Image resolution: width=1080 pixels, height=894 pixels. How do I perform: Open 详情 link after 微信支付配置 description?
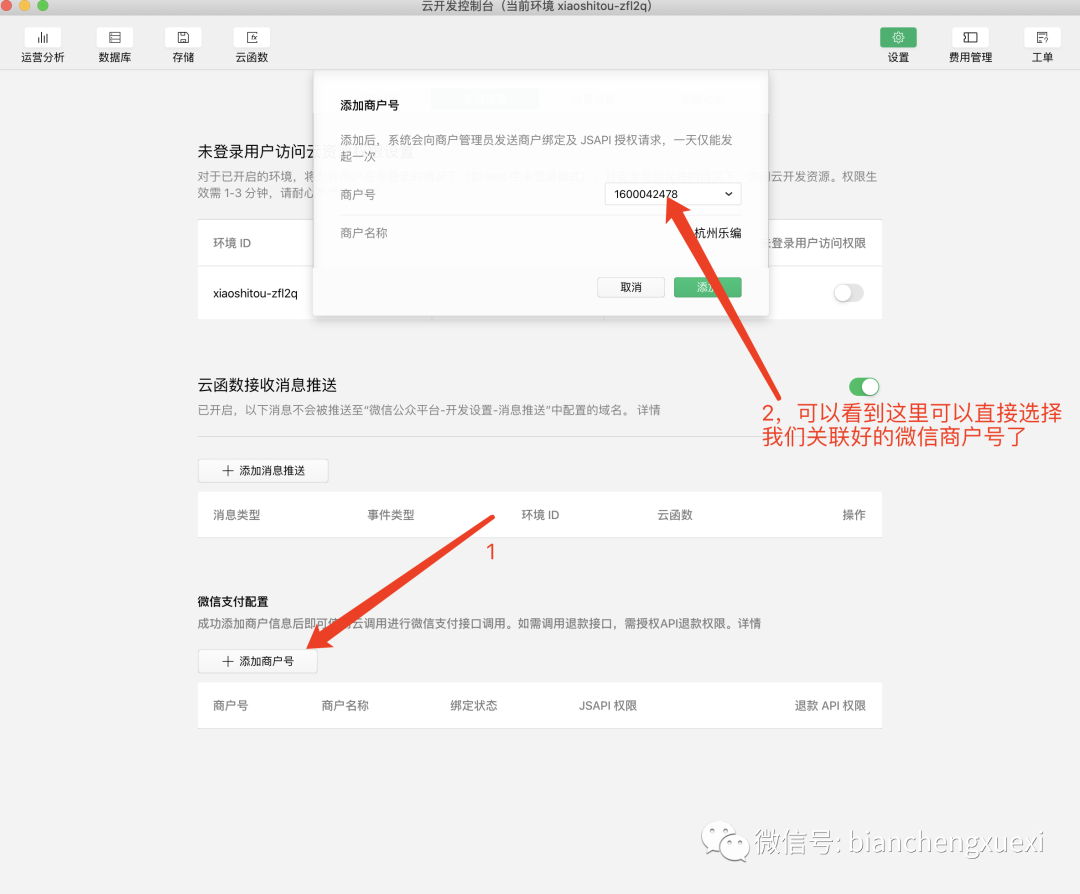749,623
